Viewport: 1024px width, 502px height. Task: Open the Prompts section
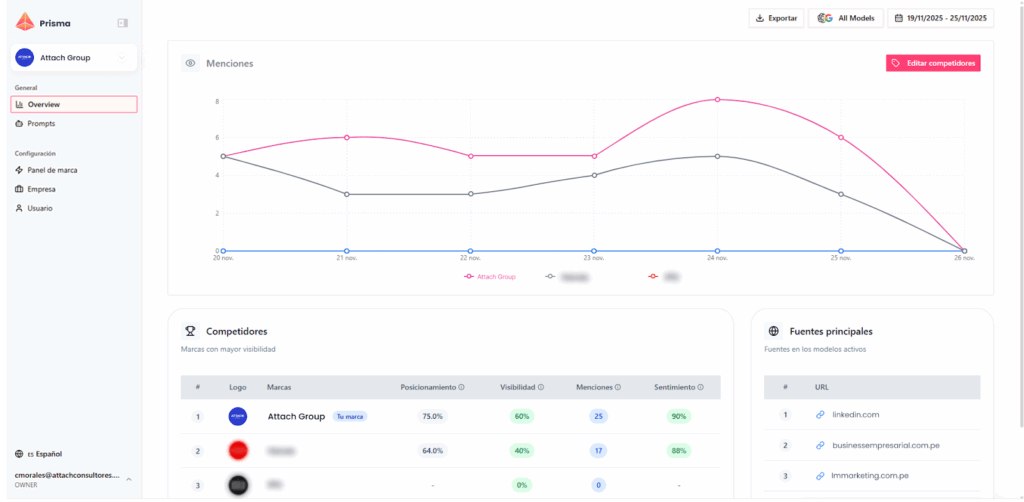coord(41,124)
